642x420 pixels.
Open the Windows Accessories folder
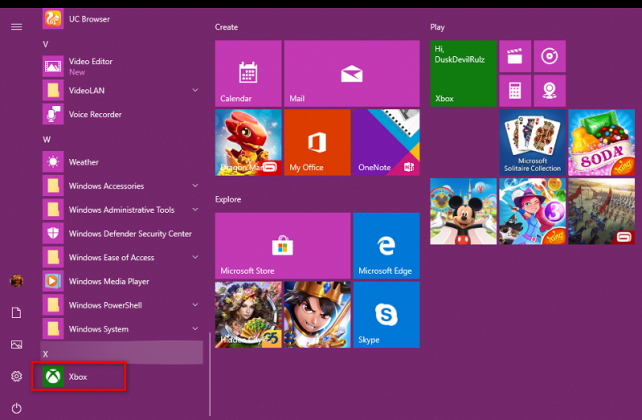pyautogui.click(x=122, y=185)
